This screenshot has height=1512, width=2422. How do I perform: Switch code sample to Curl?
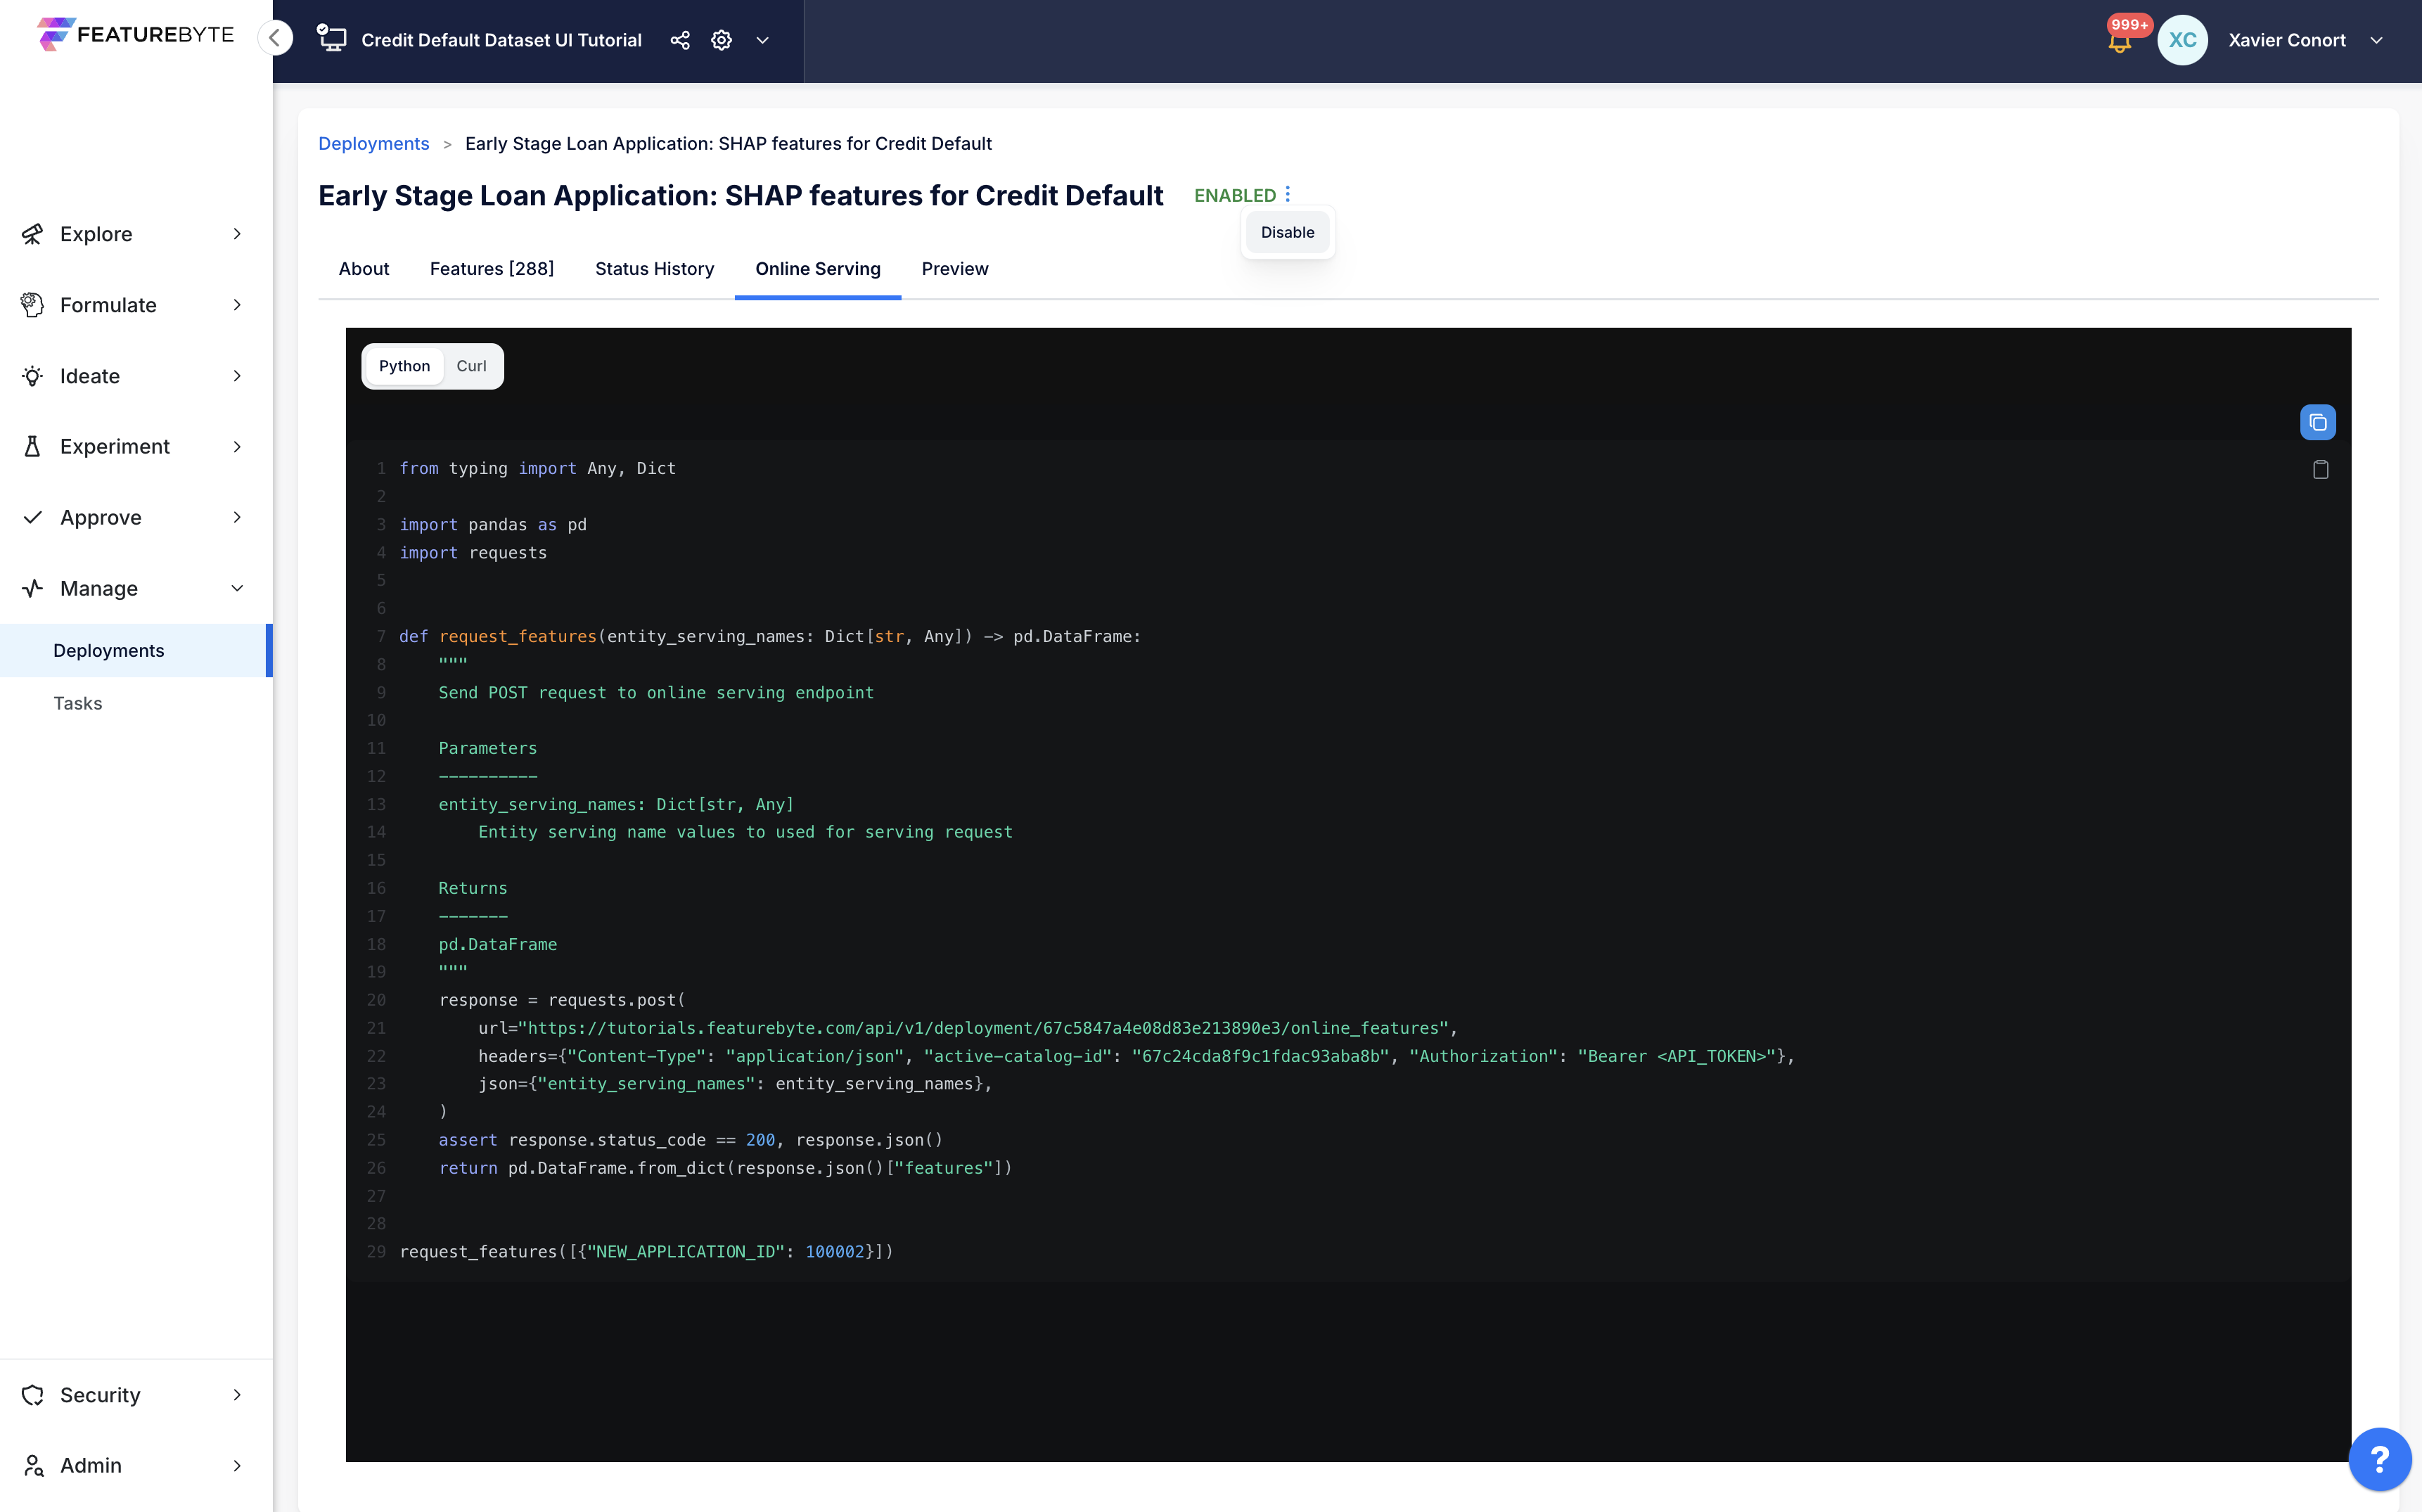point(471,366)
